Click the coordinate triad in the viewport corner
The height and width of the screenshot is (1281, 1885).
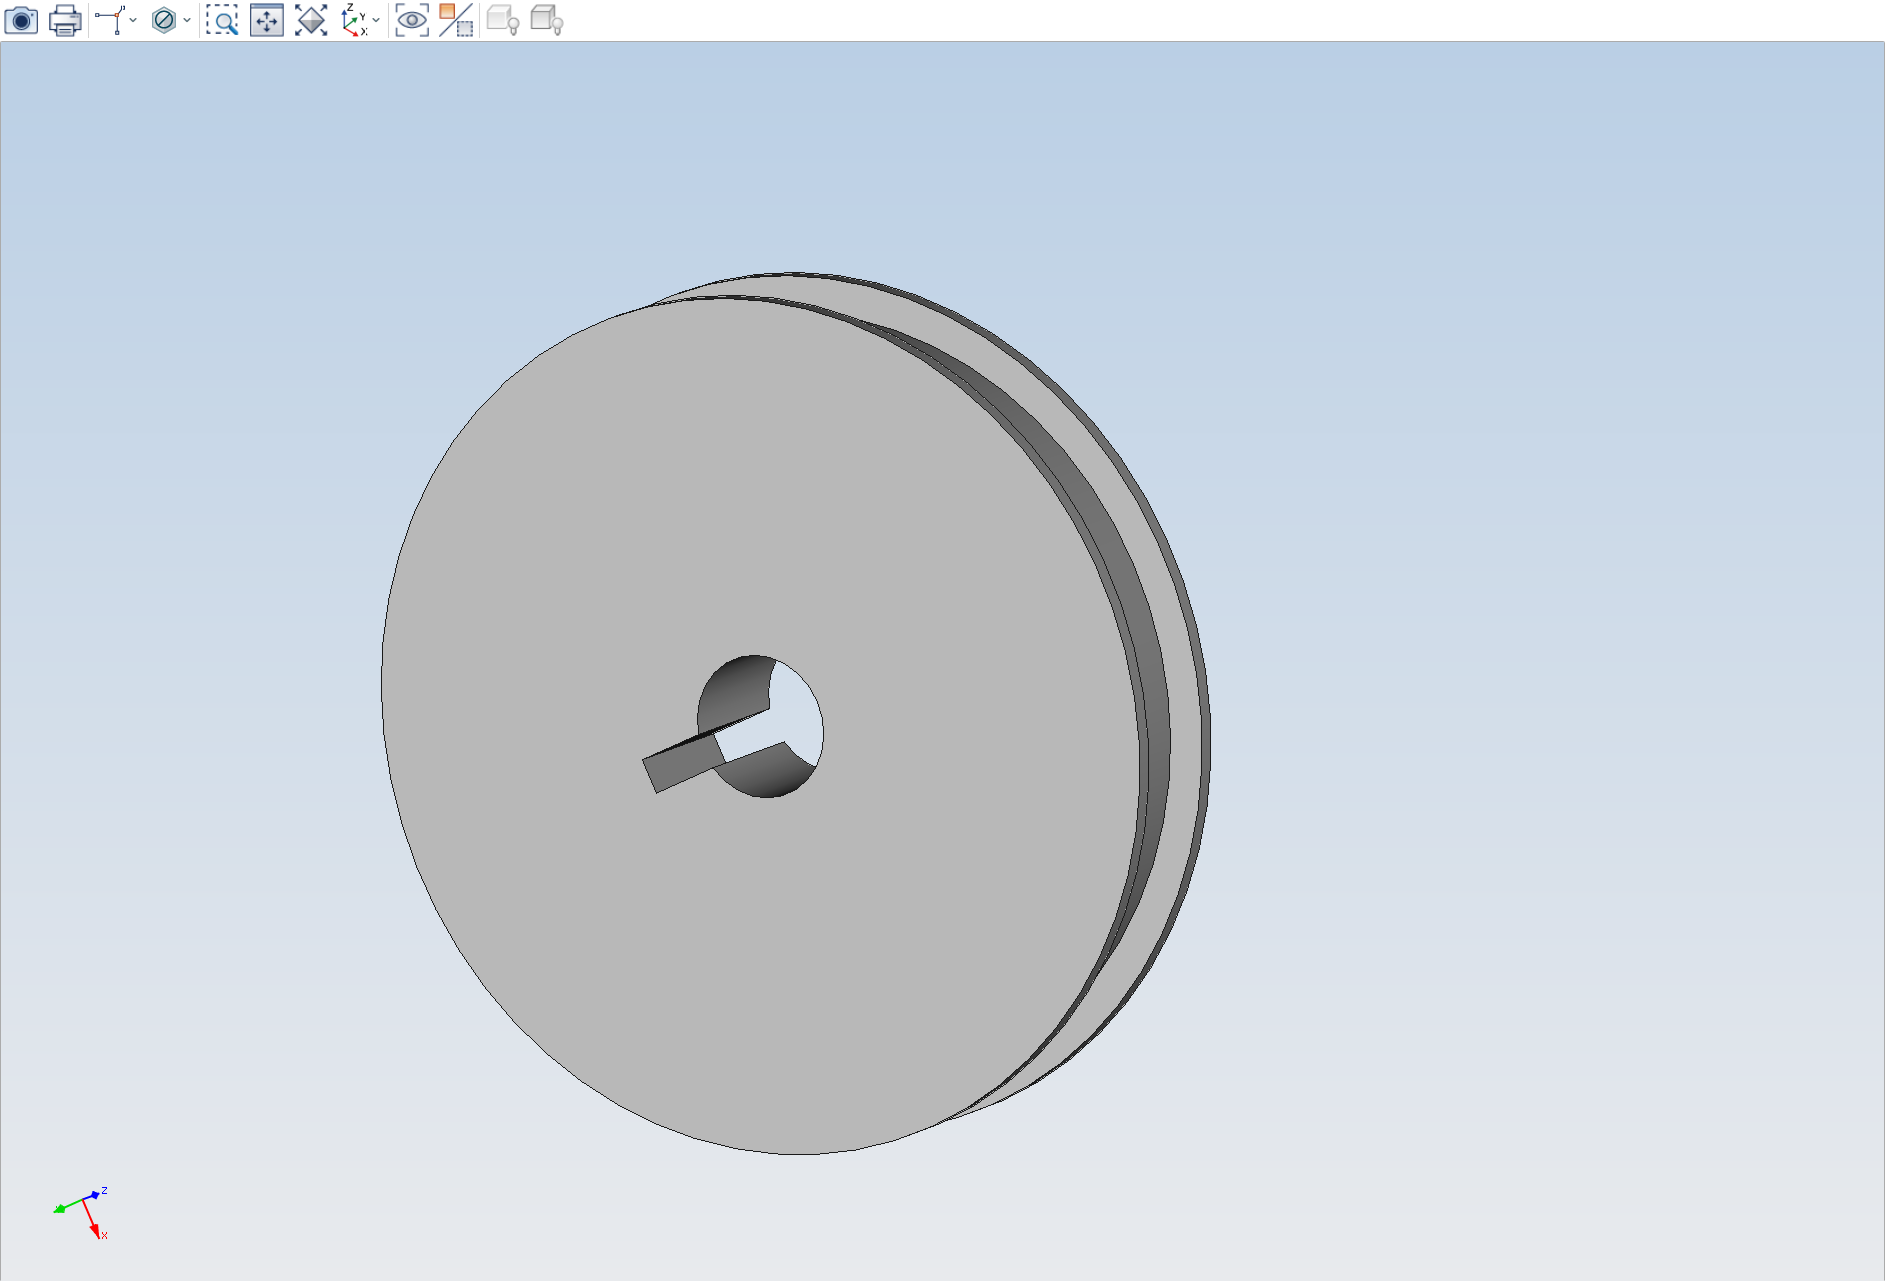pyautogui.click(x=81, y=1213)
